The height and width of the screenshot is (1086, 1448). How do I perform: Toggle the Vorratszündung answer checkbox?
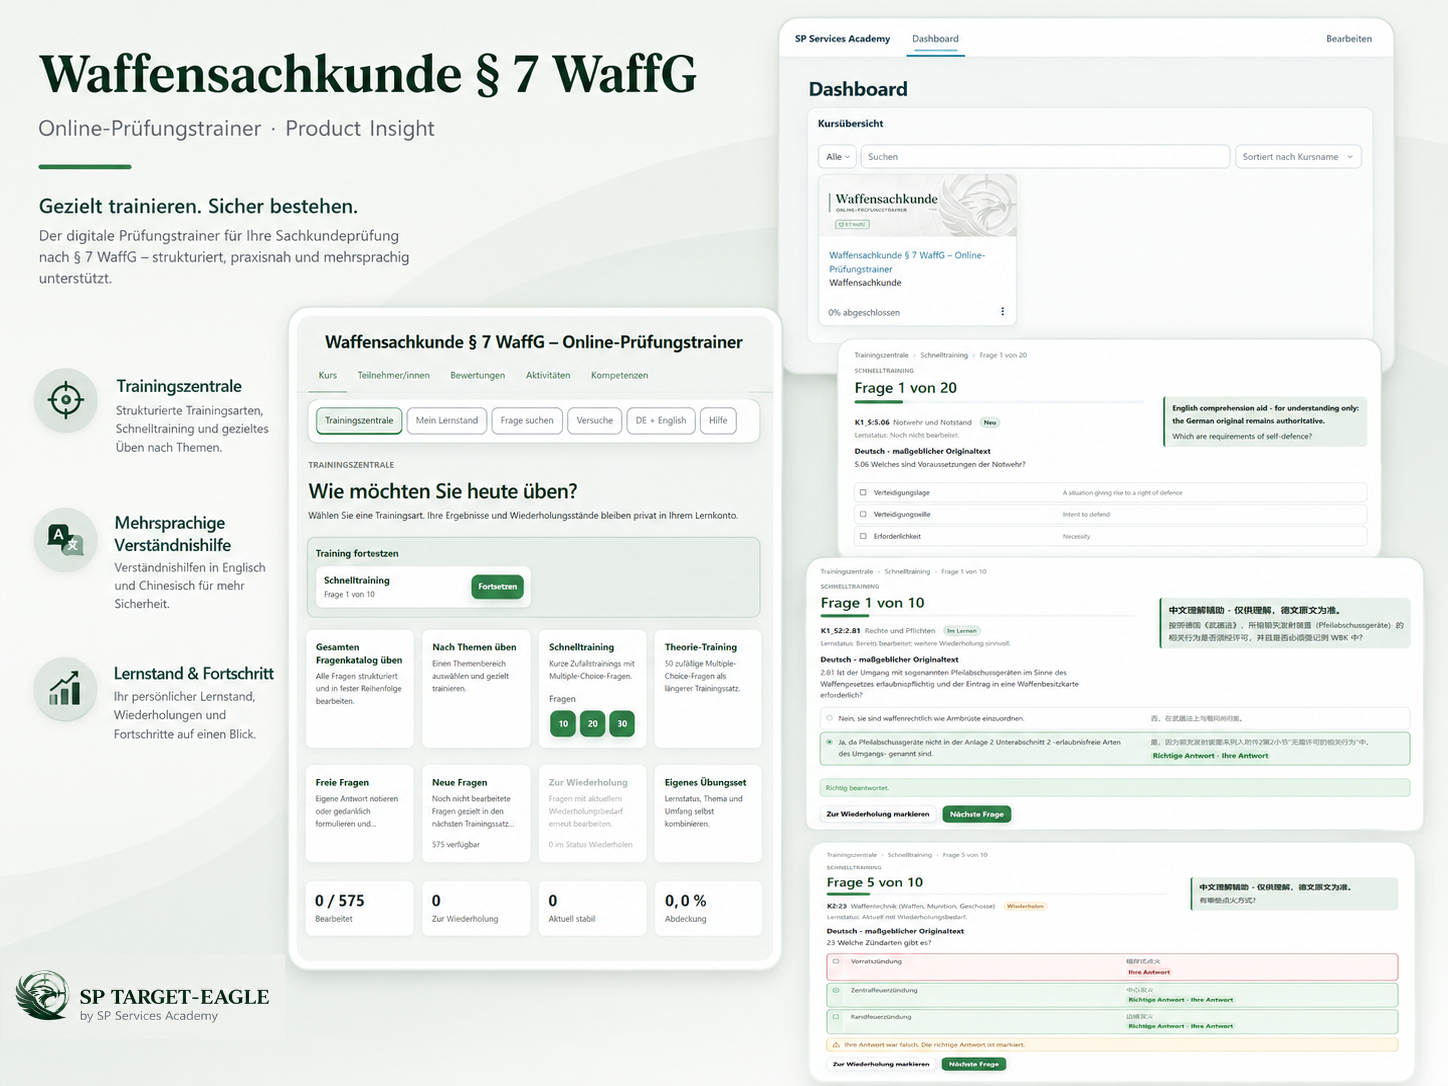836,962
